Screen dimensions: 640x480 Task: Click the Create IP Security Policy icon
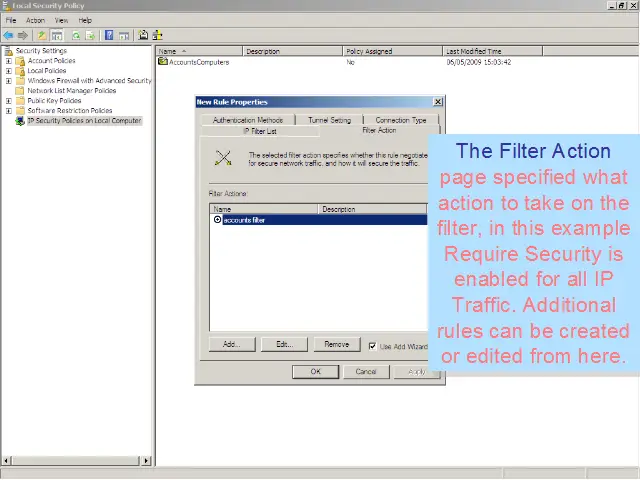coord(143,35)
